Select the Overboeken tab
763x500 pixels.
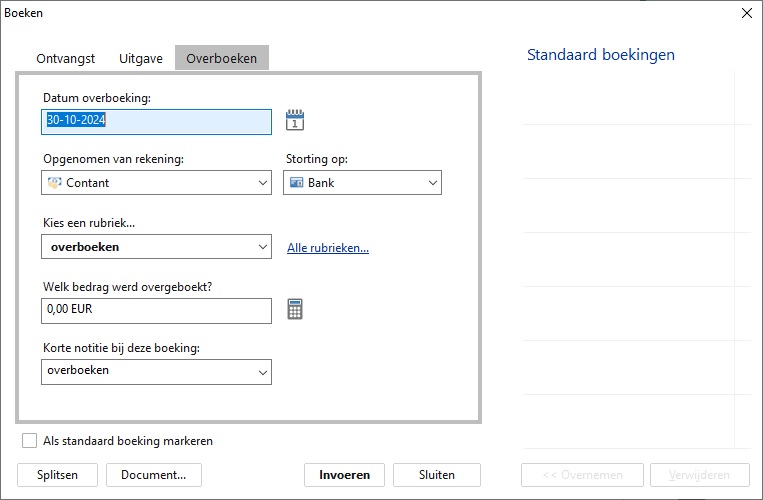click(x=221, y=58)
